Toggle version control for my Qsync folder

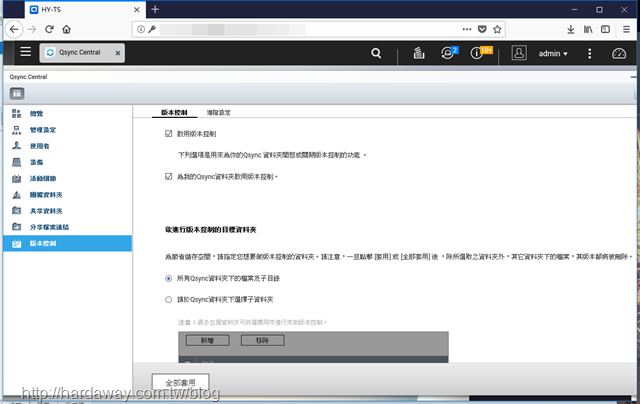pyautogui.click(x=168, y=176)
